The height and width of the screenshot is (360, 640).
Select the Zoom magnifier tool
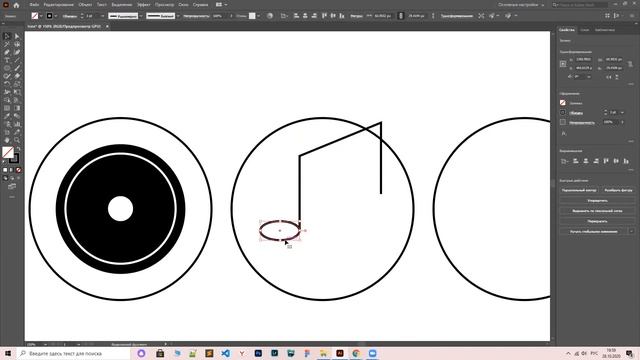point(17,140)
